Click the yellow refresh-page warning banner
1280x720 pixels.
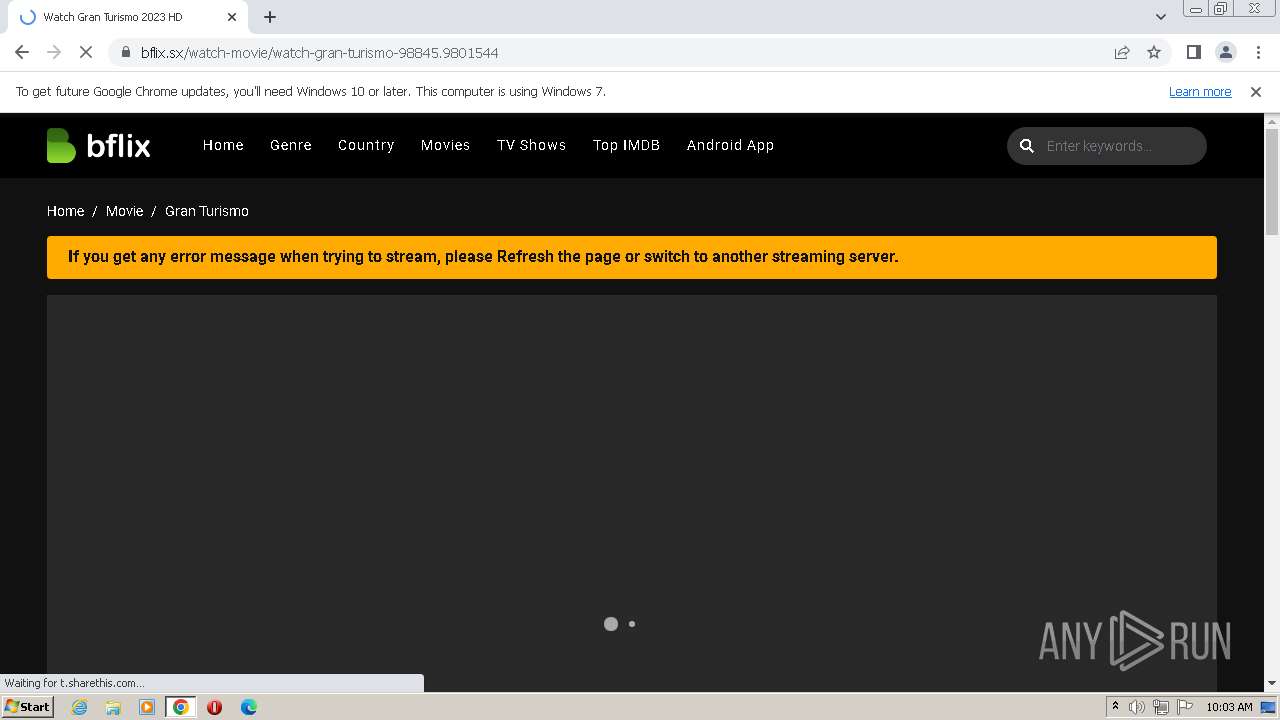(x=632, y=257)
